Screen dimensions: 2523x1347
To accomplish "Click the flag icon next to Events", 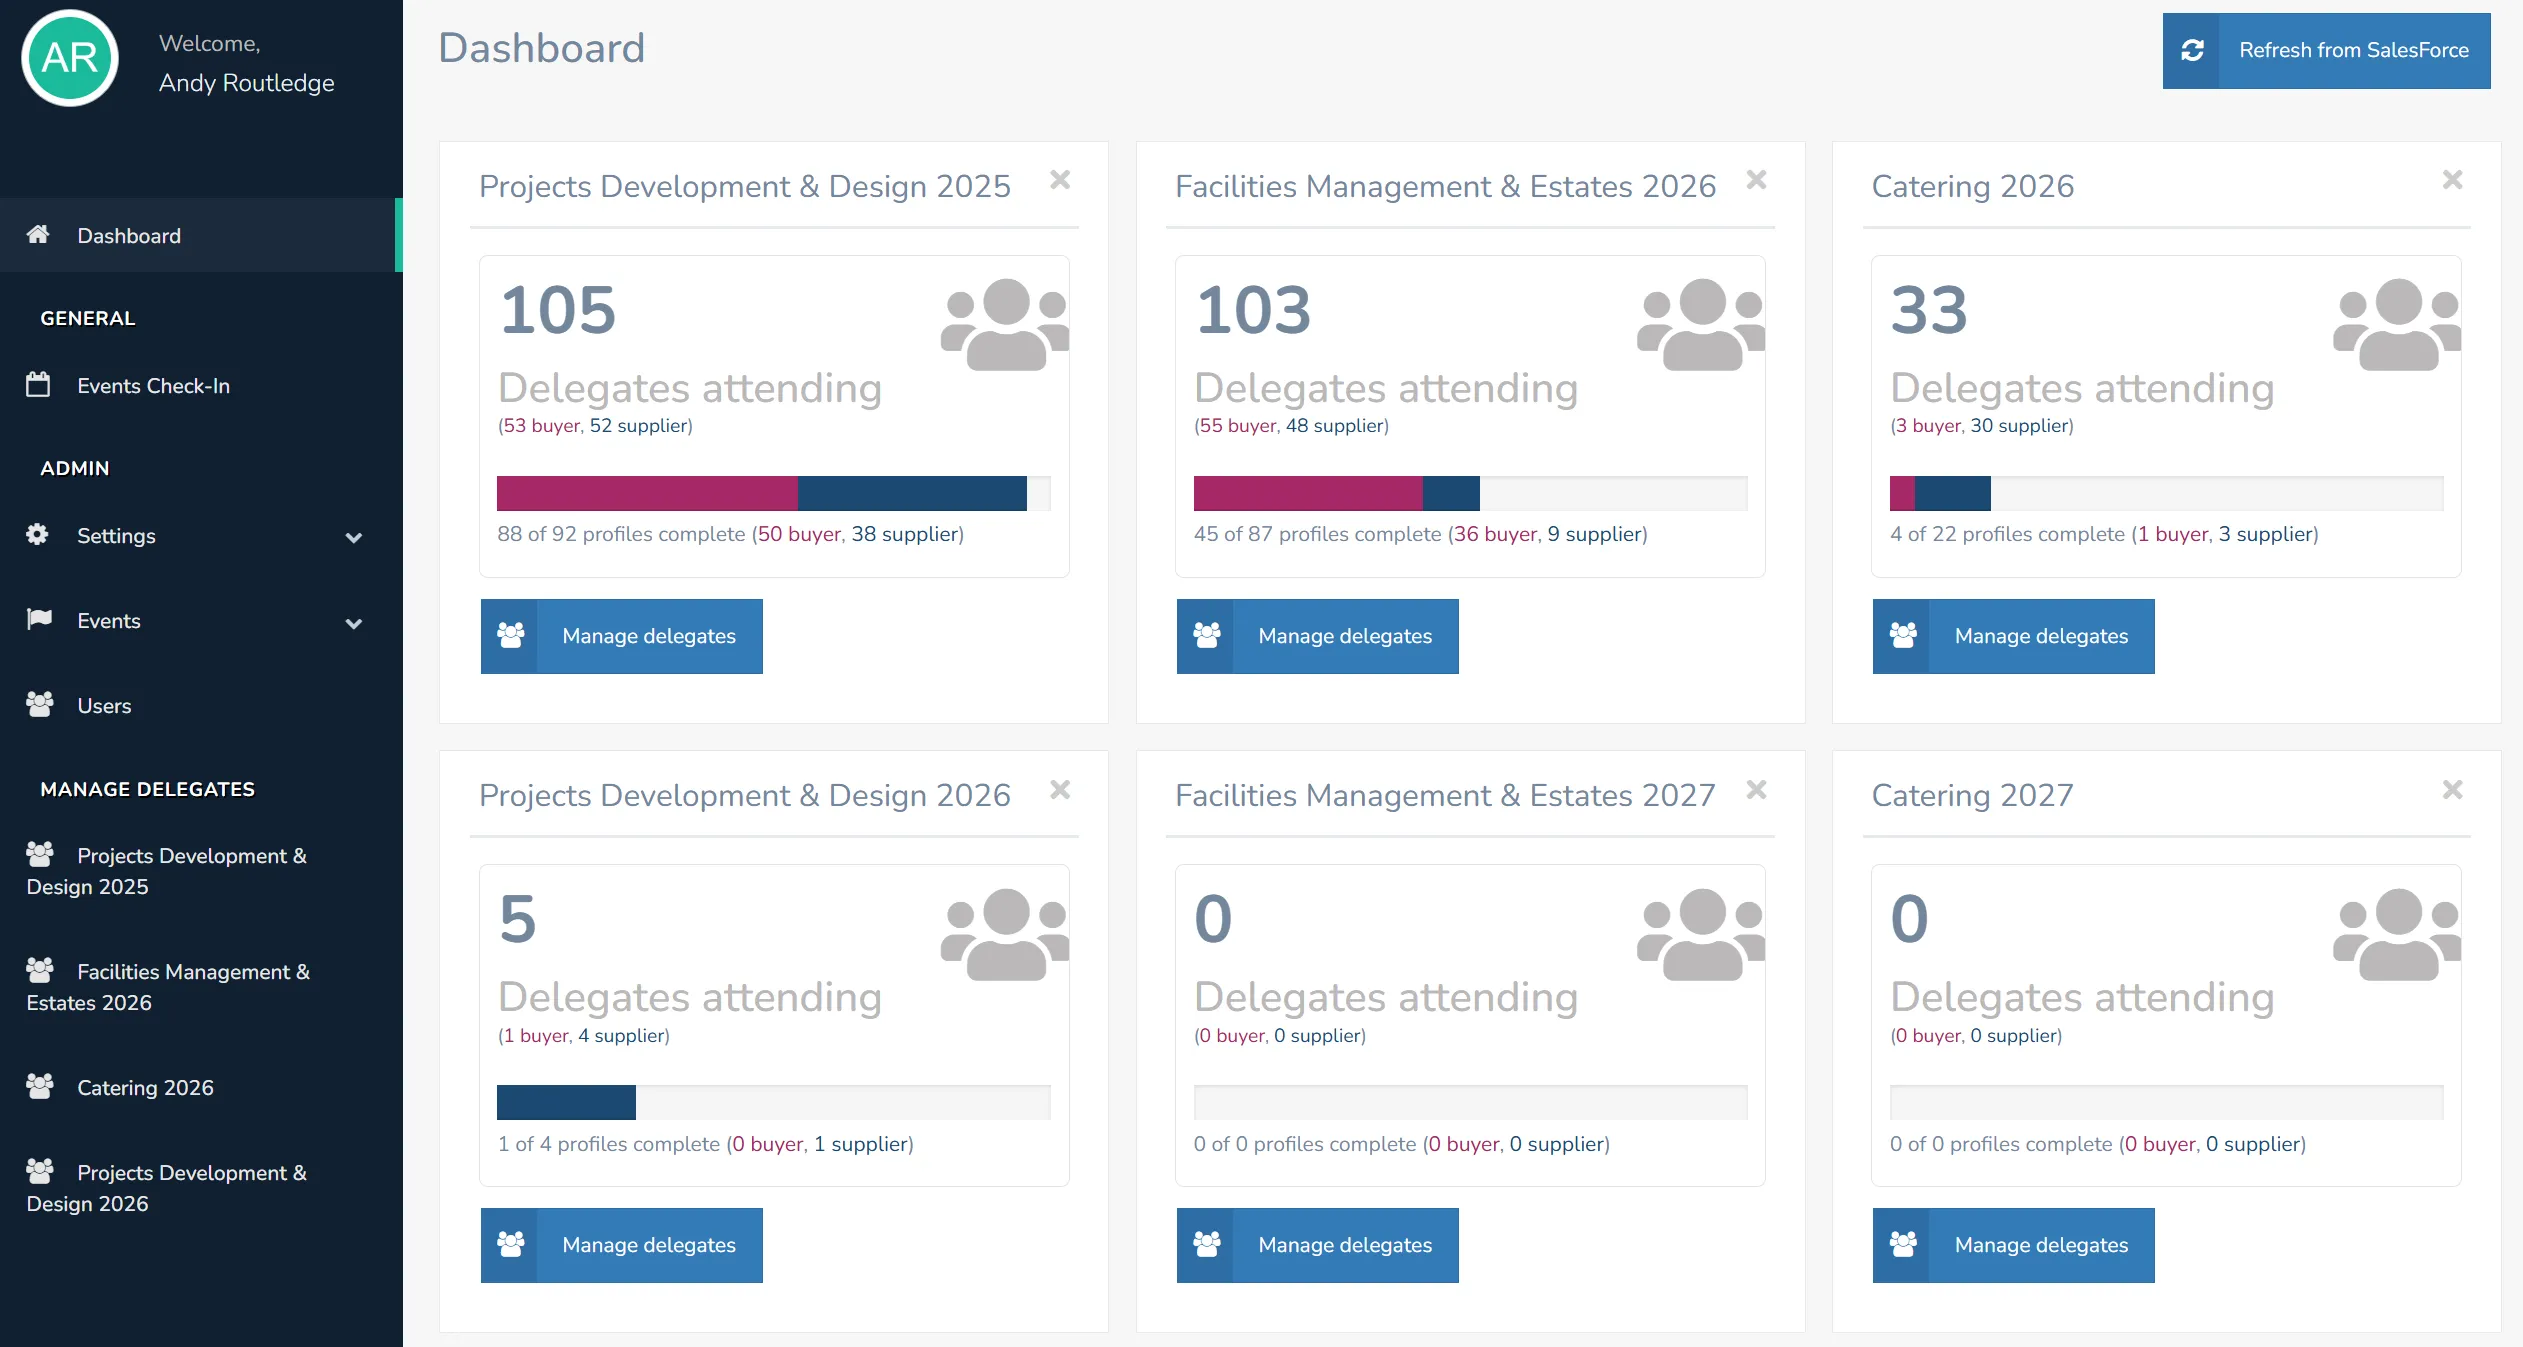I will (x=38, y=620).
